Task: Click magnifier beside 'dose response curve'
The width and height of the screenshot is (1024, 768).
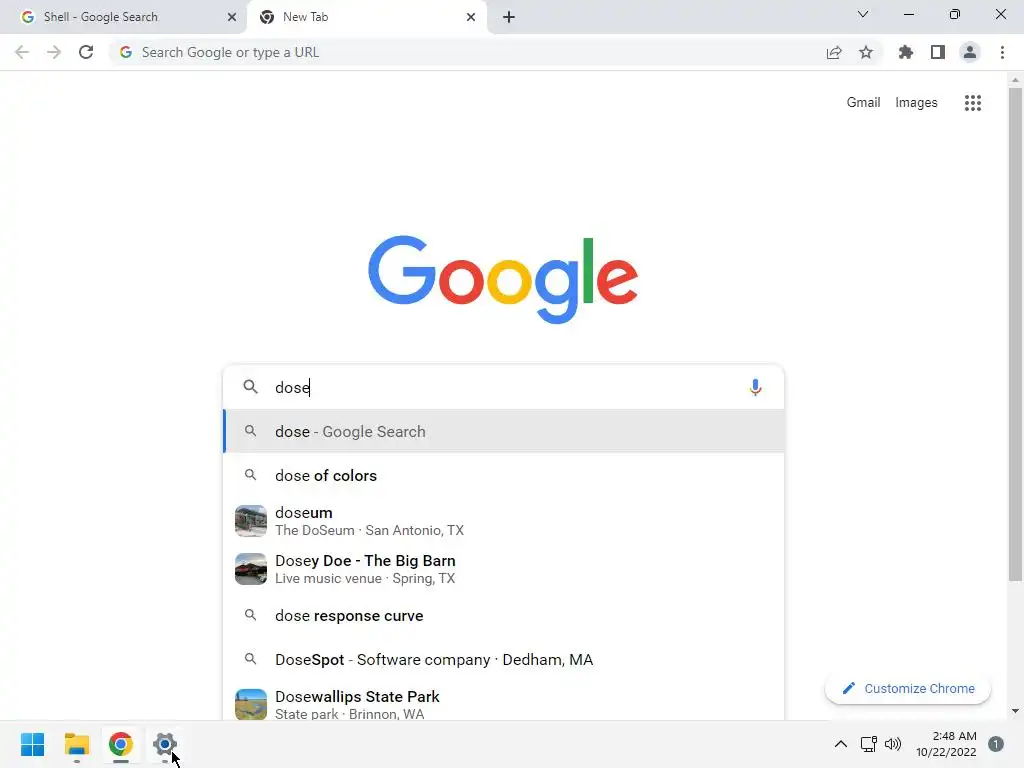Action: click(x=250, y=615)
